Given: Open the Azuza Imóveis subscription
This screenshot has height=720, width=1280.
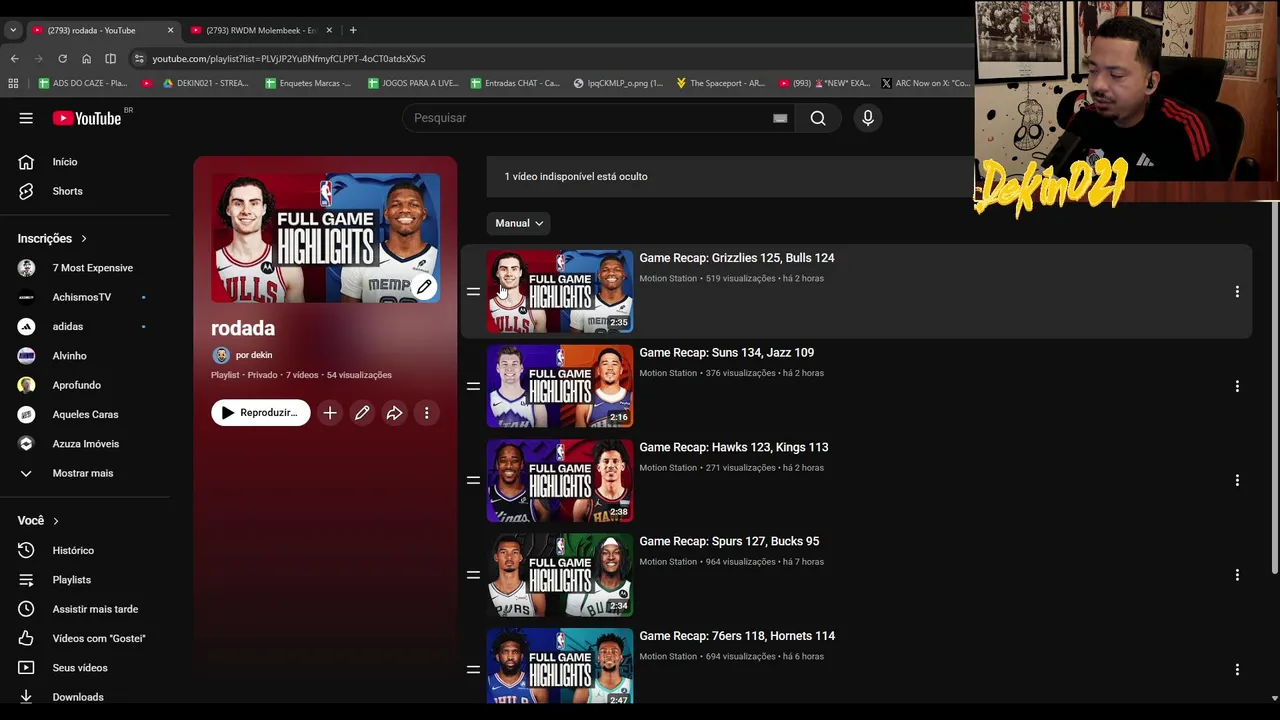Looking at the screenshot, I should click(x=85, y=444).
